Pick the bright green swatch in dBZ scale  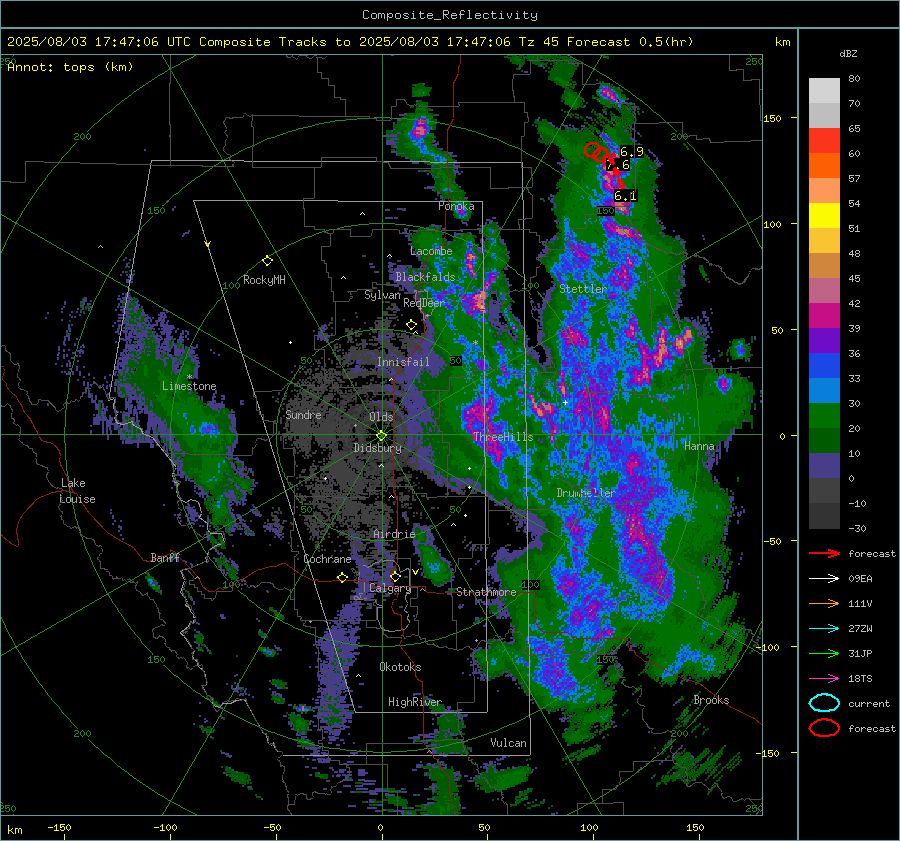click(824, 416)
